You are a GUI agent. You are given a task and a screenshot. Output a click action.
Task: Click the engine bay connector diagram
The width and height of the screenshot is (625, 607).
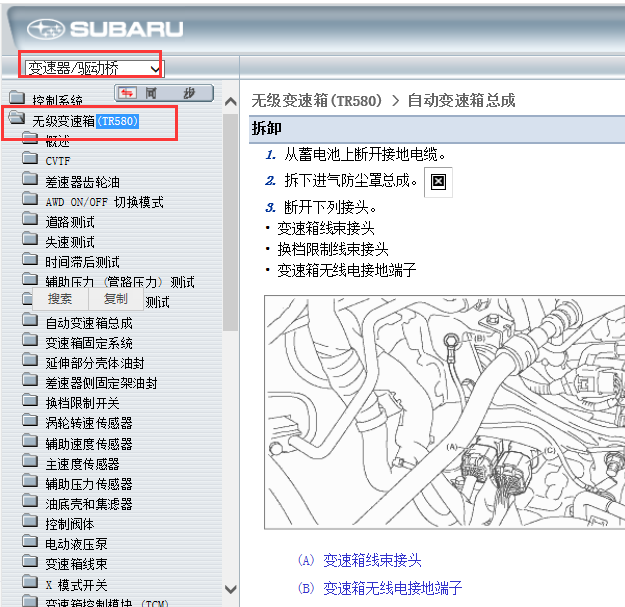click(444, 412)
